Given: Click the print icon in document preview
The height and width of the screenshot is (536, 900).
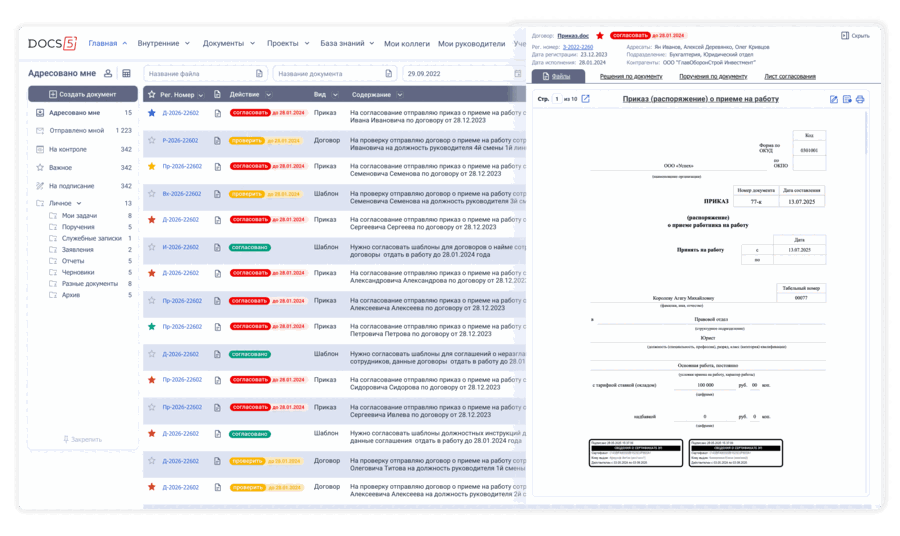Looking at the screenshot, I should coord(860,99).
